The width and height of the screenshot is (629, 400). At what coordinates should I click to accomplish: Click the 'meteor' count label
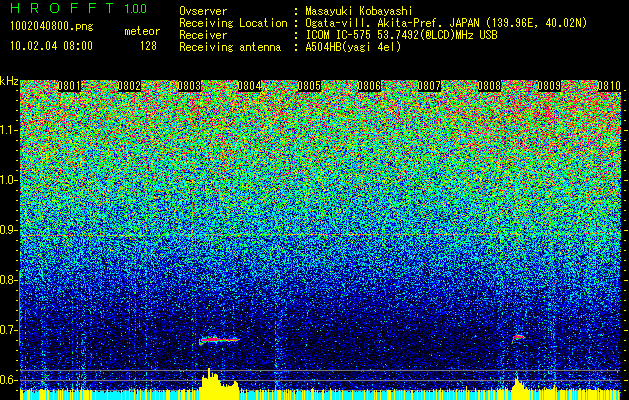pos(142,31)
